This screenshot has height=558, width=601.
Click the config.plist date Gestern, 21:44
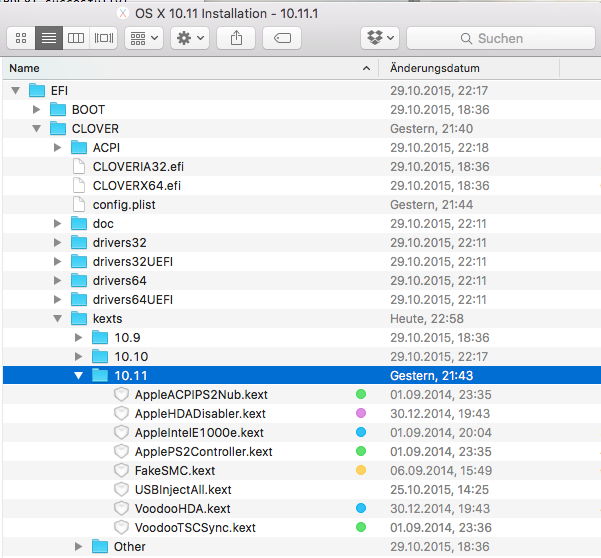click(431, 205)
